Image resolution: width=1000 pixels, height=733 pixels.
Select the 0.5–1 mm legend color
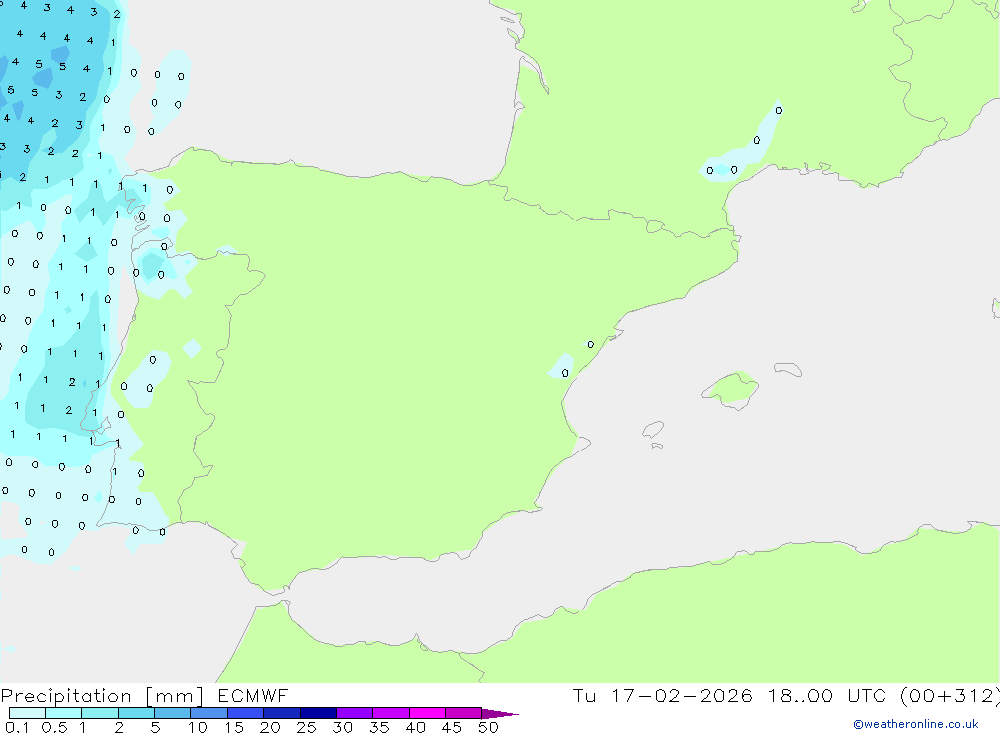pos(64,713)
